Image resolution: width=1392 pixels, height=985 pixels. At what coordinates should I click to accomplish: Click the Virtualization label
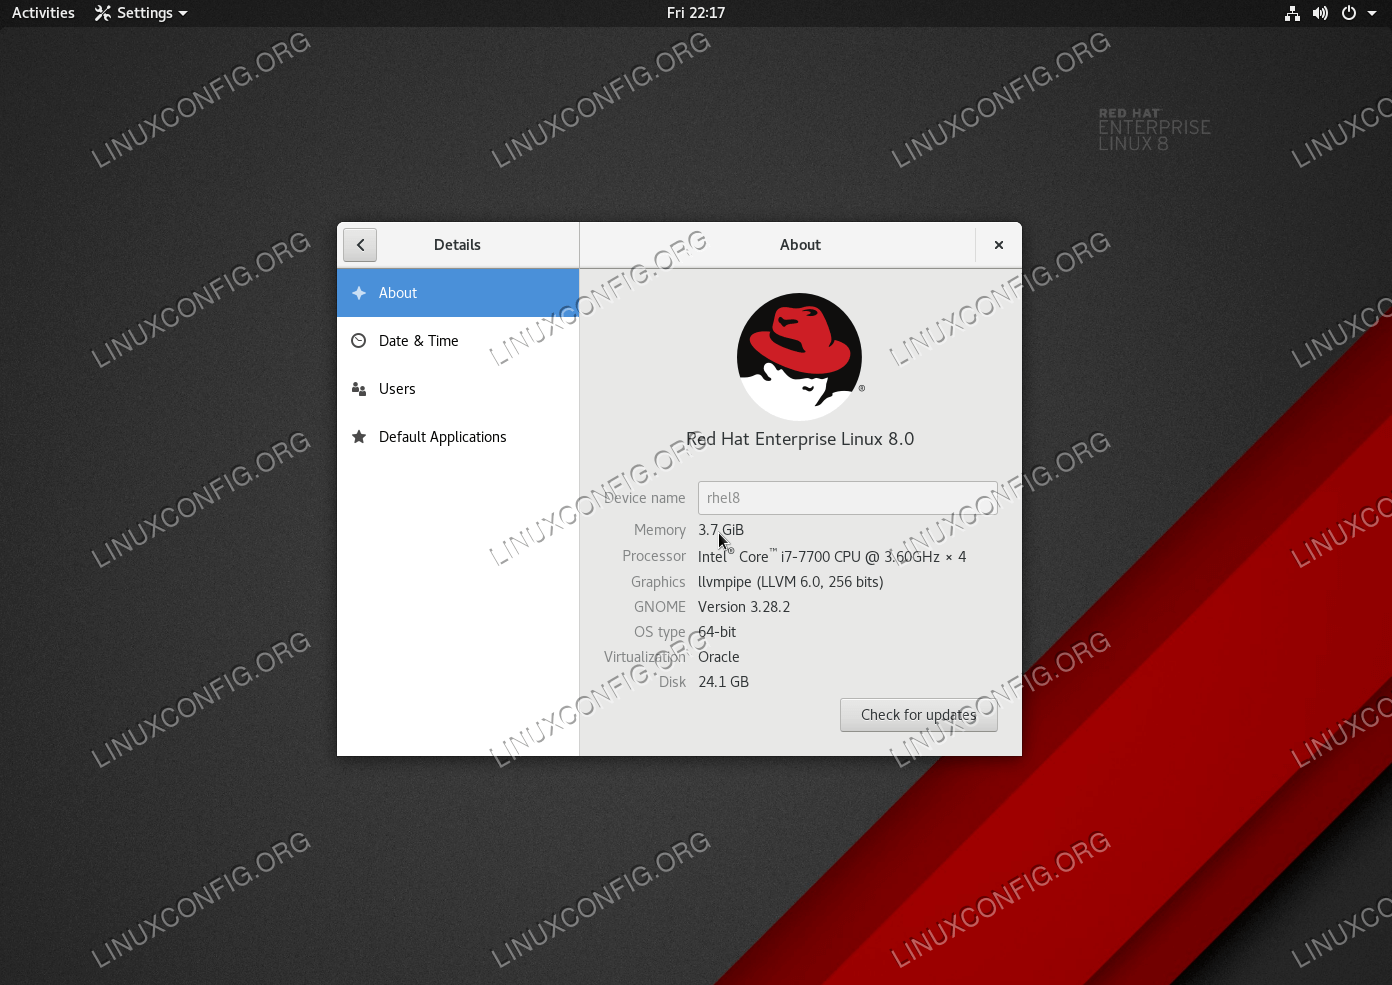645,657
